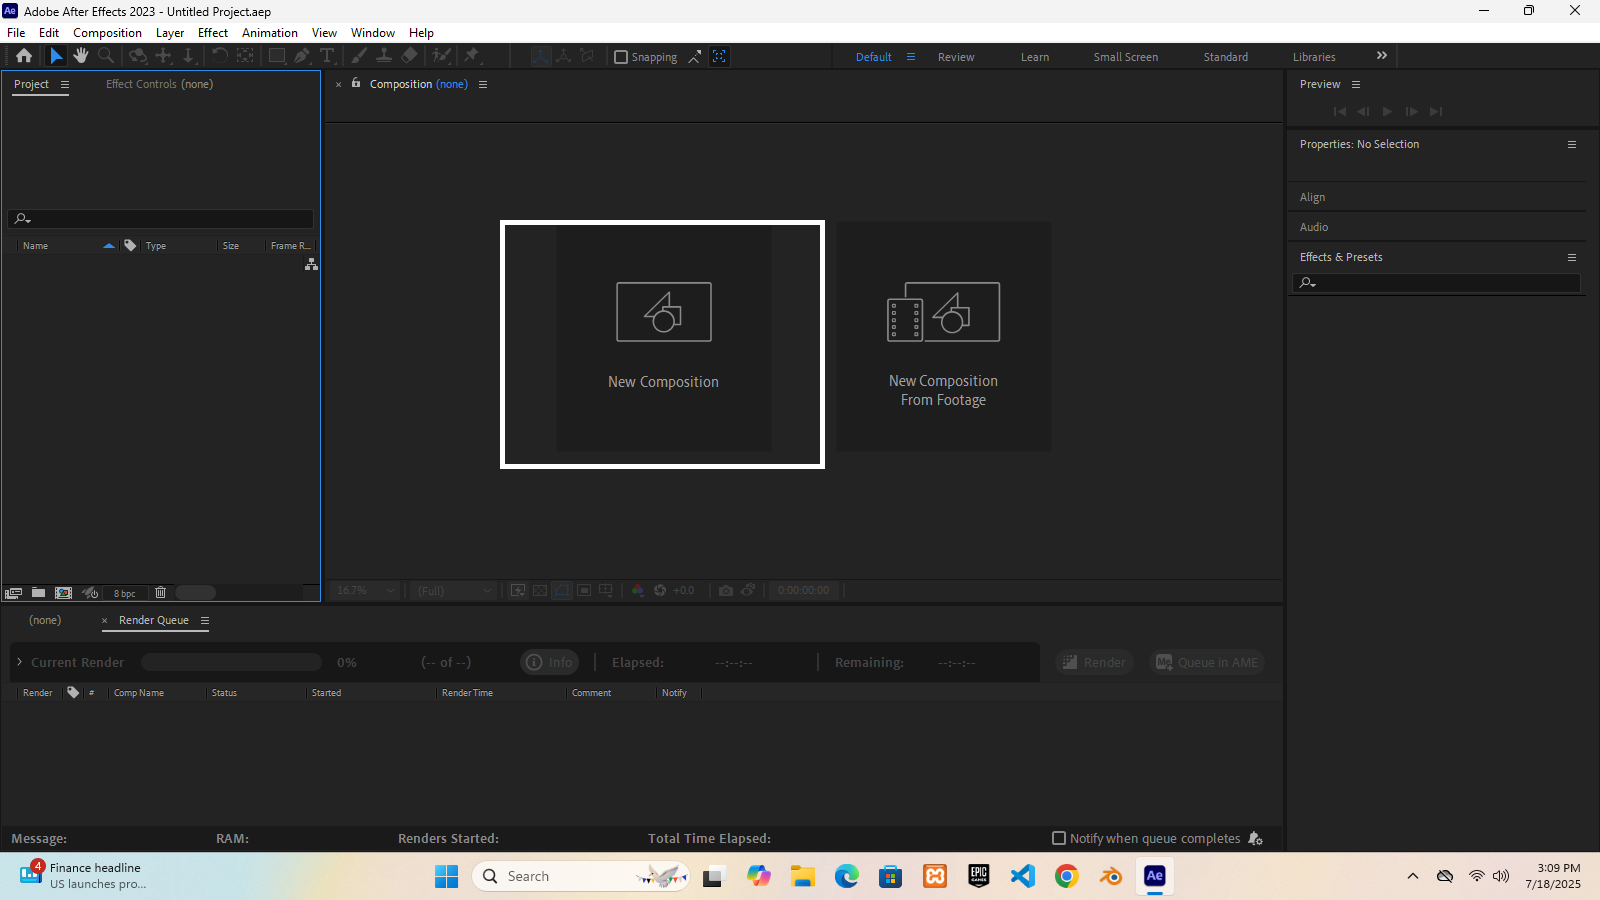Select the Type tool
This screenshot has height=900, width=1600.
pyautogui.click(x=327, y=56)
